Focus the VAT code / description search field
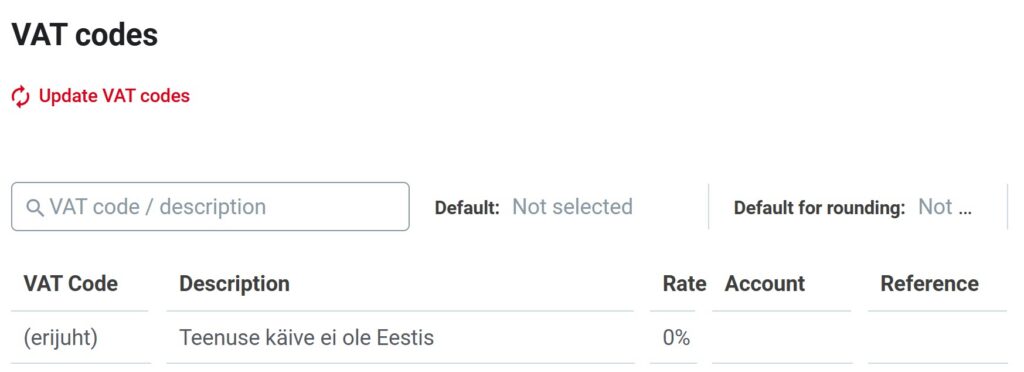The image size is (1024, 372). click(x=210, y=206)
